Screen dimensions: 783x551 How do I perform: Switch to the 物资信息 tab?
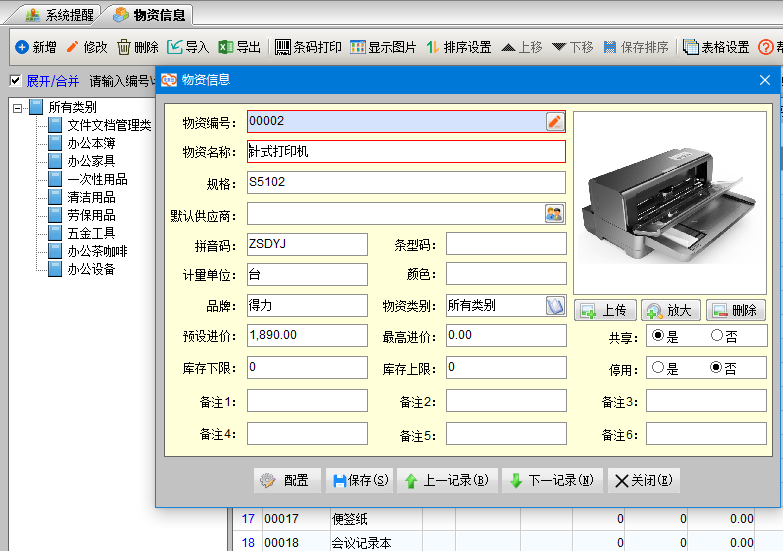tap(150, 14)
